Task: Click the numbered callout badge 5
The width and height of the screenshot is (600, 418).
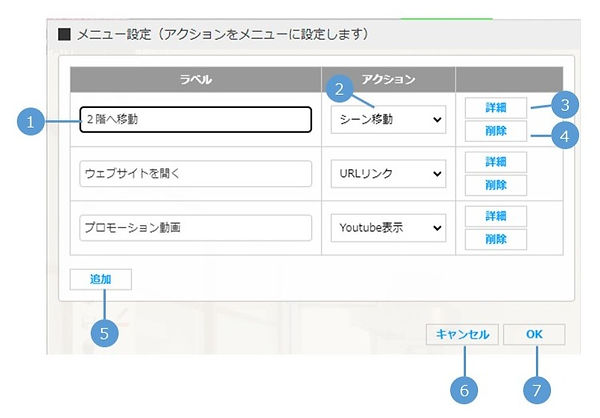Action: tap(104, 333)
